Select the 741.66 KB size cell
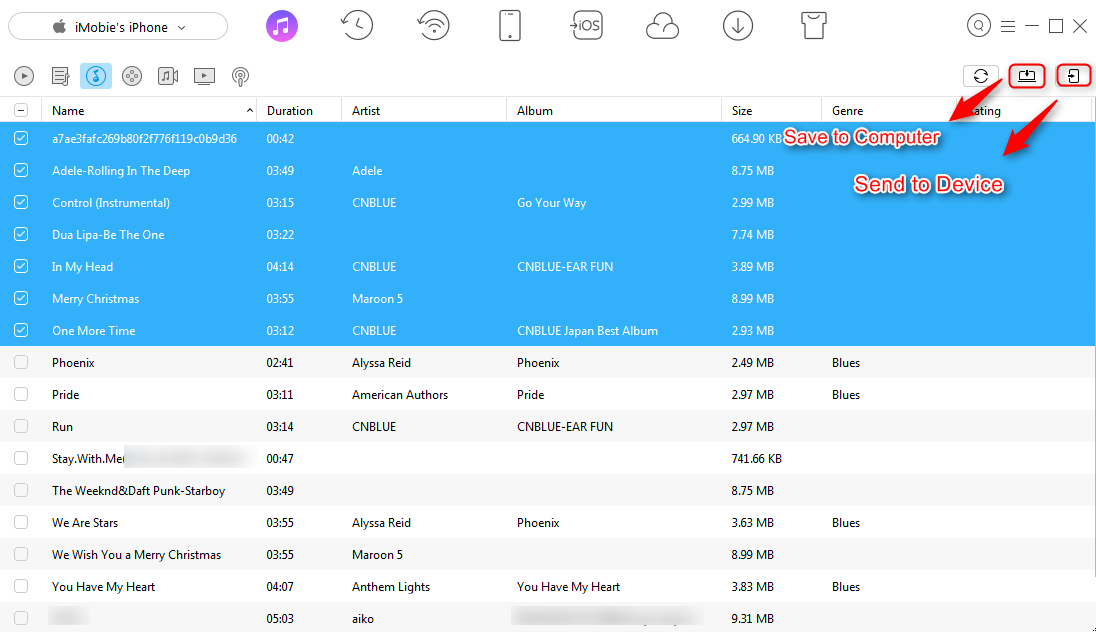1096x632 pixels. tap(756, 459)
